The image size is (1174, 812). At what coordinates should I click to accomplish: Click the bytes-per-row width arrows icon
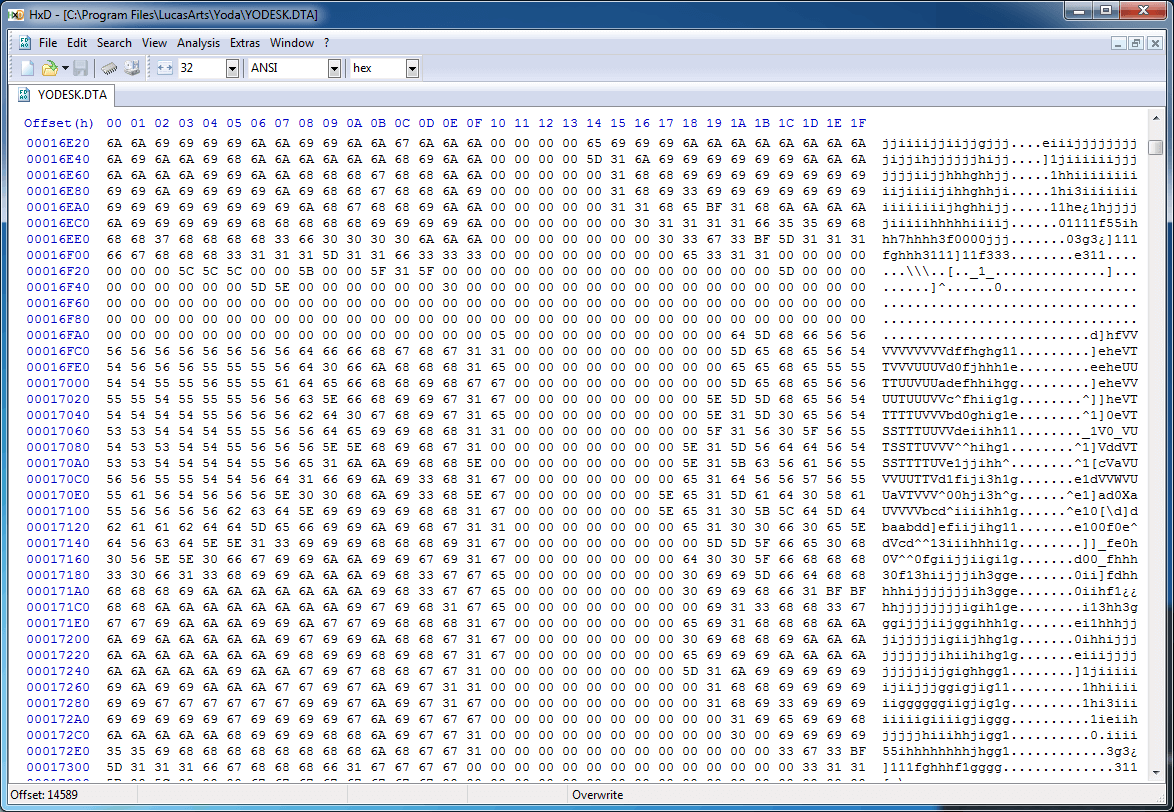(165, 68)
